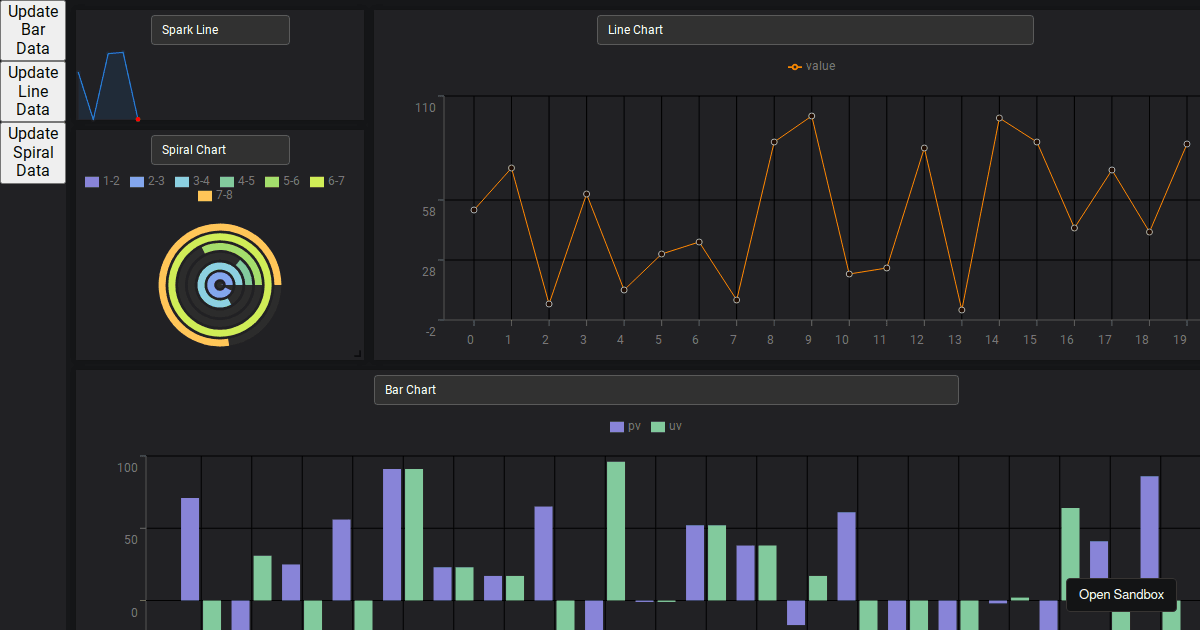
Task: Edit the Spark Line title field
Action: pos(220,30)
